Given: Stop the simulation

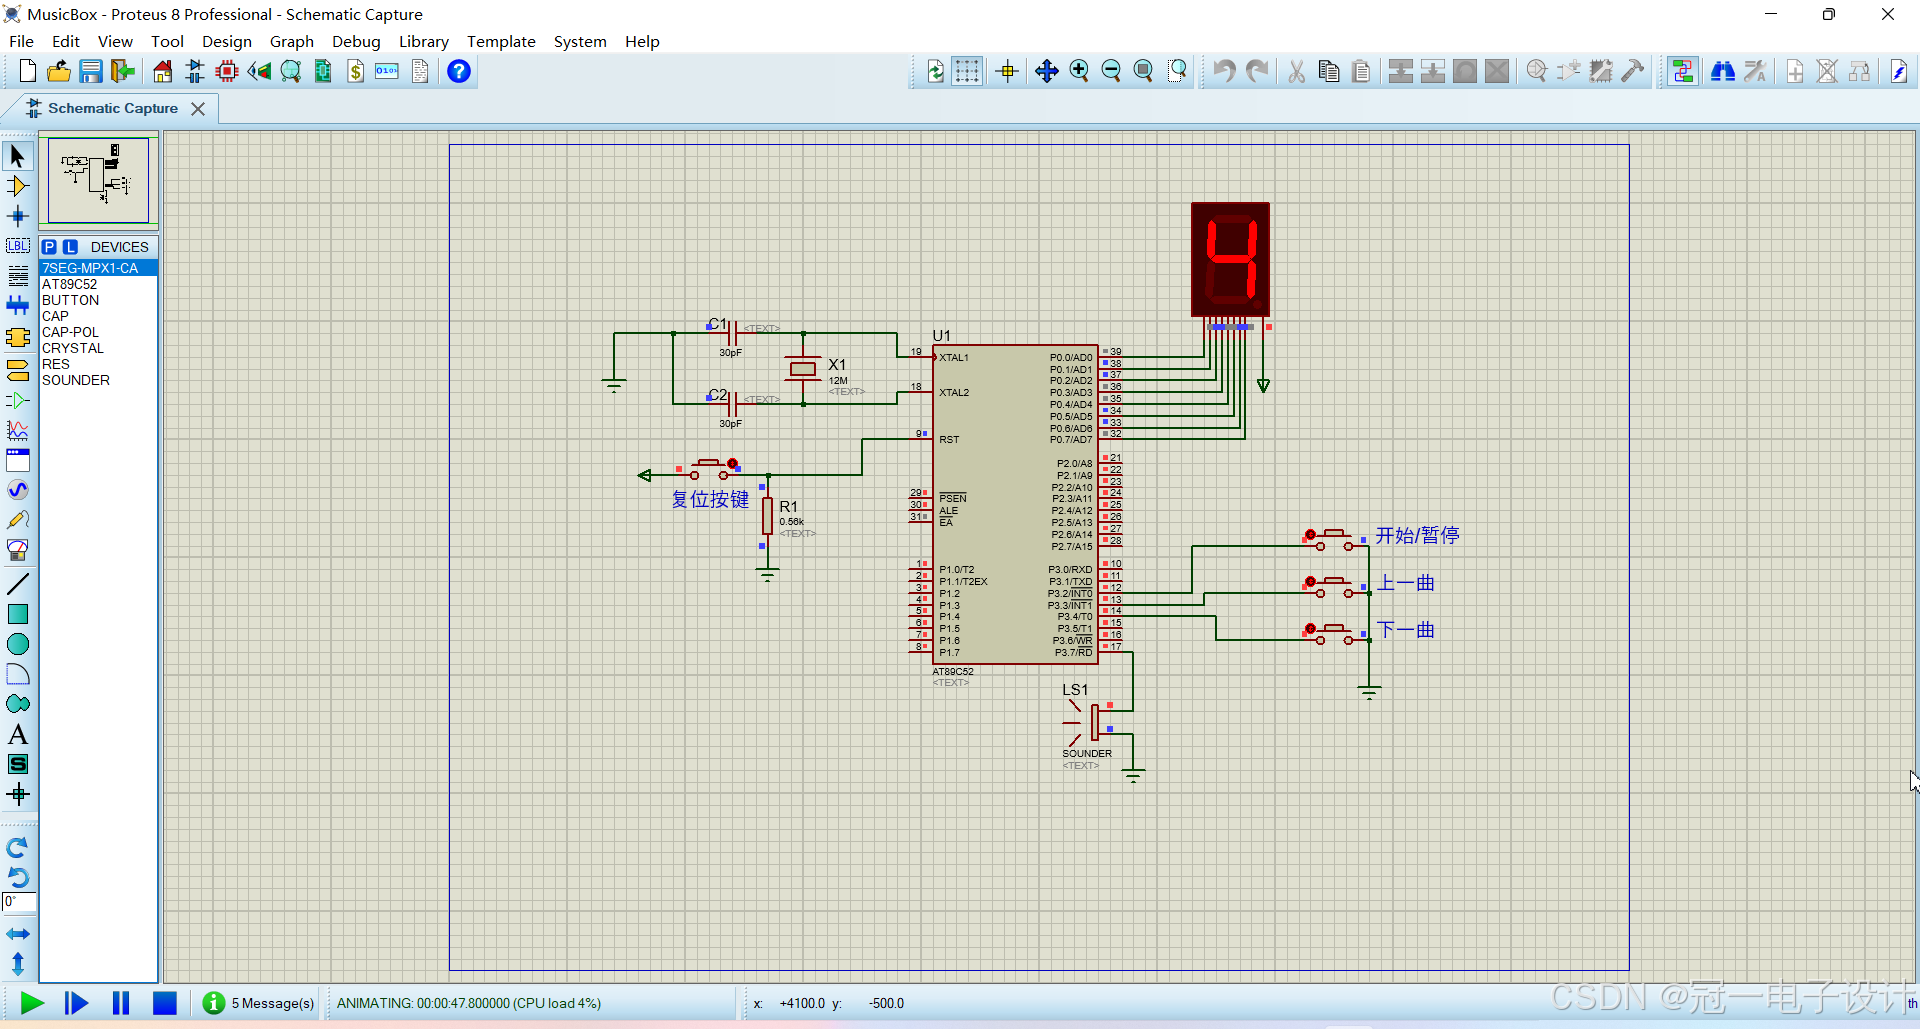Looking at the screenshot, I should (x=165, y=1003).
